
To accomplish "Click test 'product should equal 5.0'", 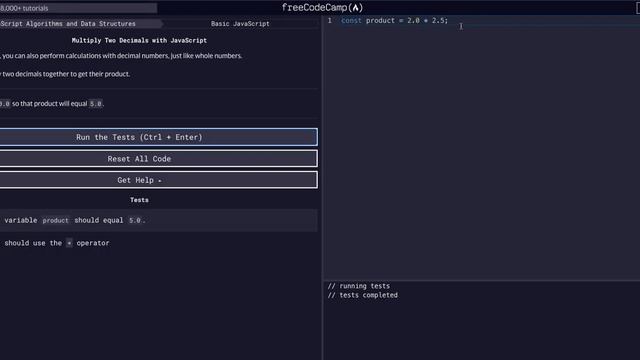I will click(158, 220).
